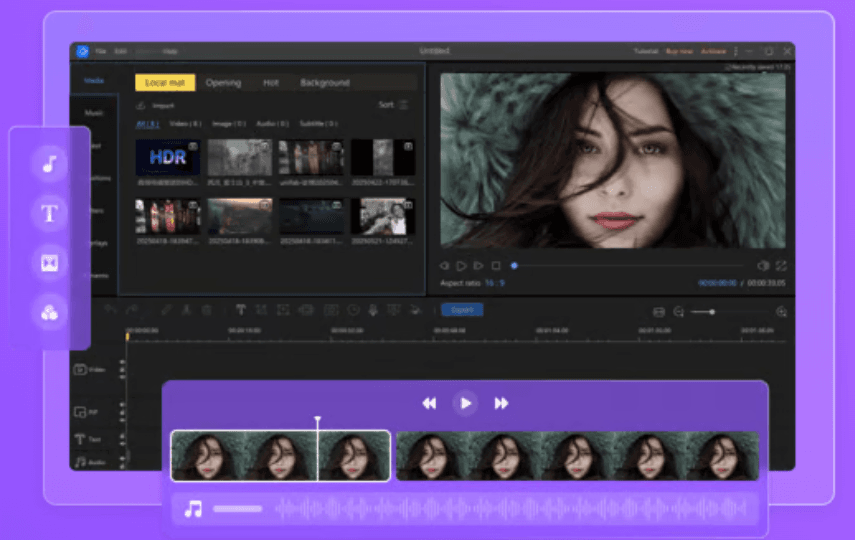Select the Music sidebar tab
855x540 pixels.
pos(94,113)
